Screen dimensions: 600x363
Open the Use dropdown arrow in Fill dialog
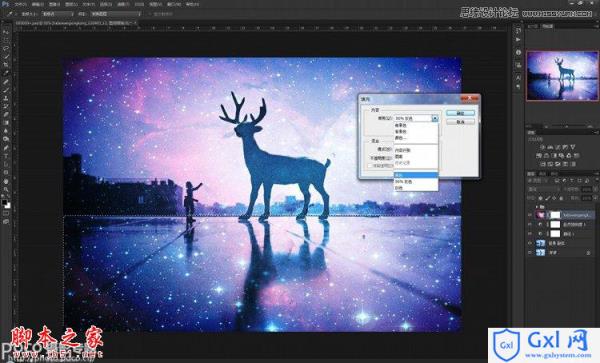tap(435, 118)
